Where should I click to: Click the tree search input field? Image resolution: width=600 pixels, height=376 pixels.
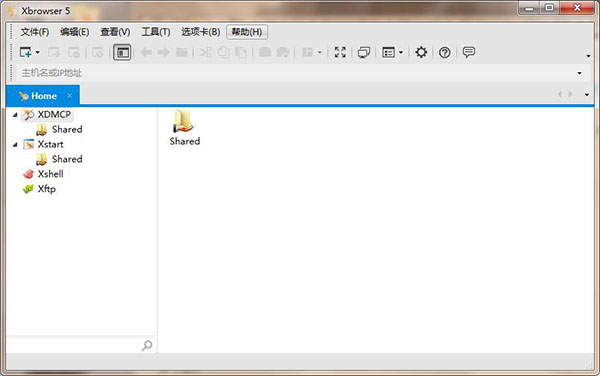coord(73,345)
